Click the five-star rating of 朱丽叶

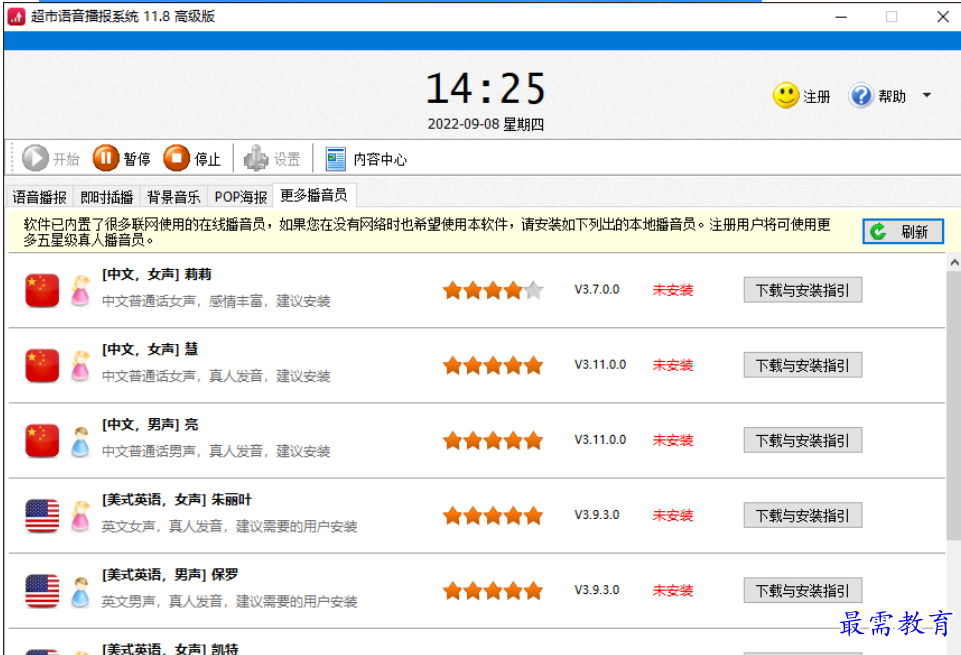493,515
